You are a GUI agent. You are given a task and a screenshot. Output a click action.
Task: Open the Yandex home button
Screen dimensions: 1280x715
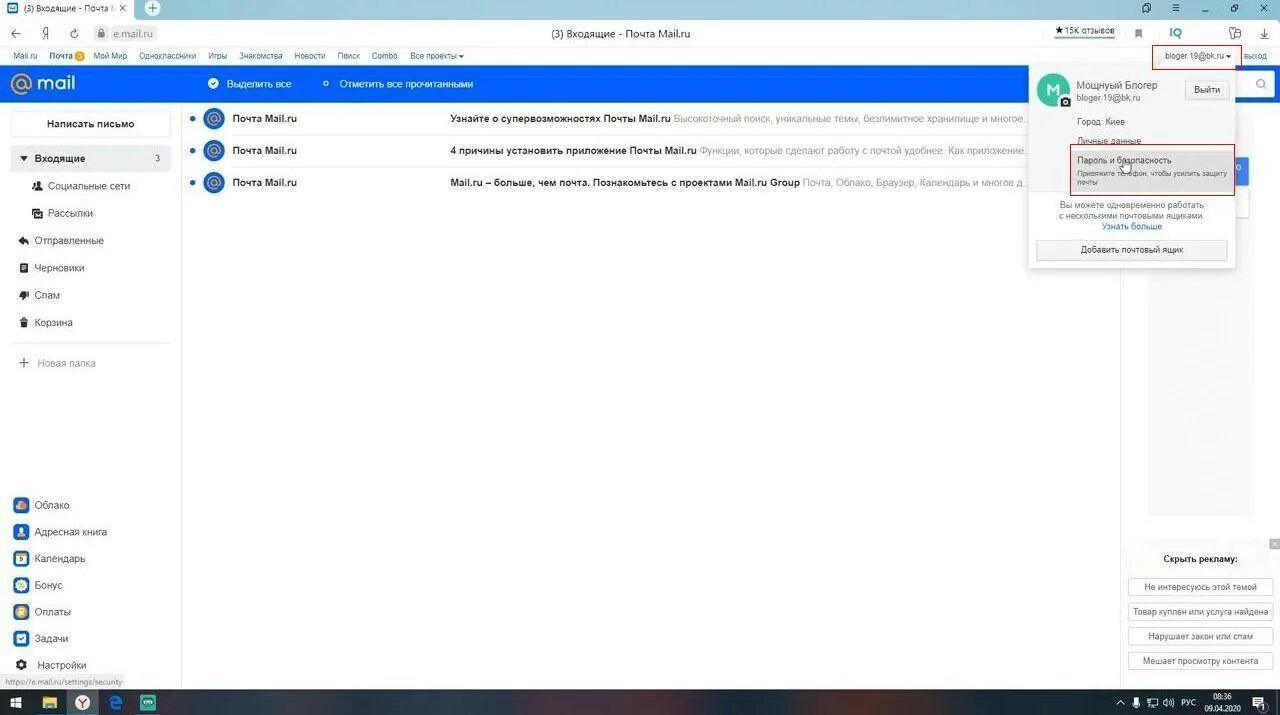45,33
